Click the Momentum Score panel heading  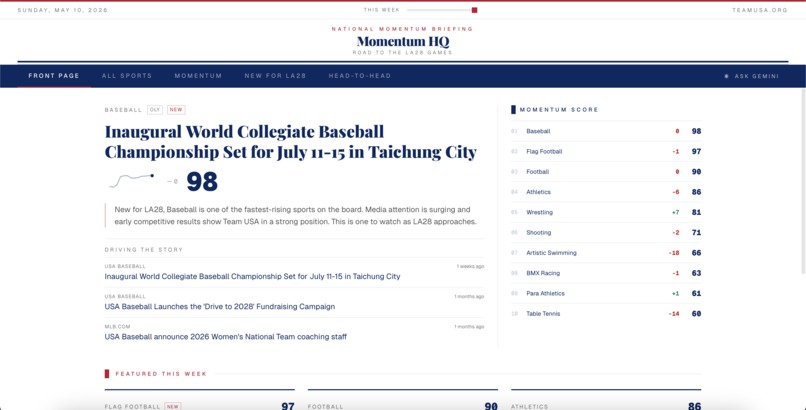point(559,110)
